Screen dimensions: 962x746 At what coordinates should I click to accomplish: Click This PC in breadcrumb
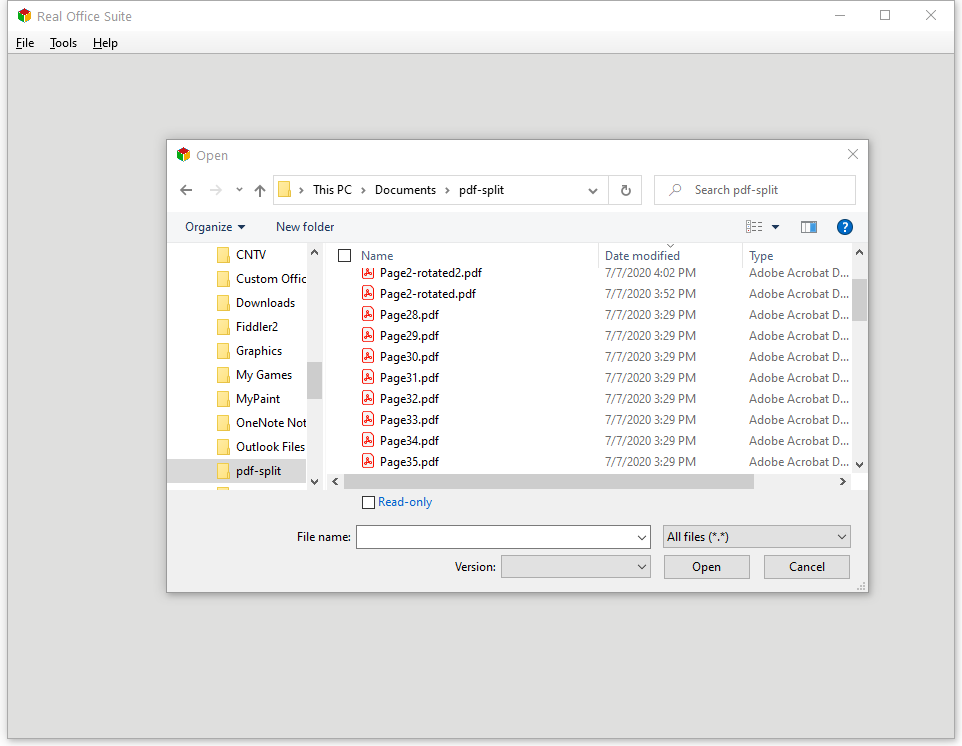[332, 190]
